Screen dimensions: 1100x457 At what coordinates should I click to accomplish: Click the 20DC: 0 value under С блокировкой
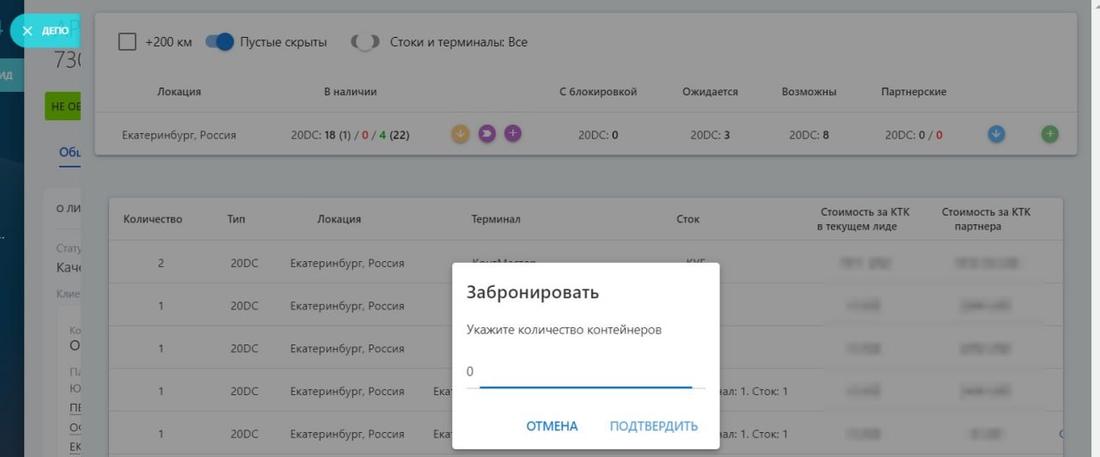pos(598,135)
